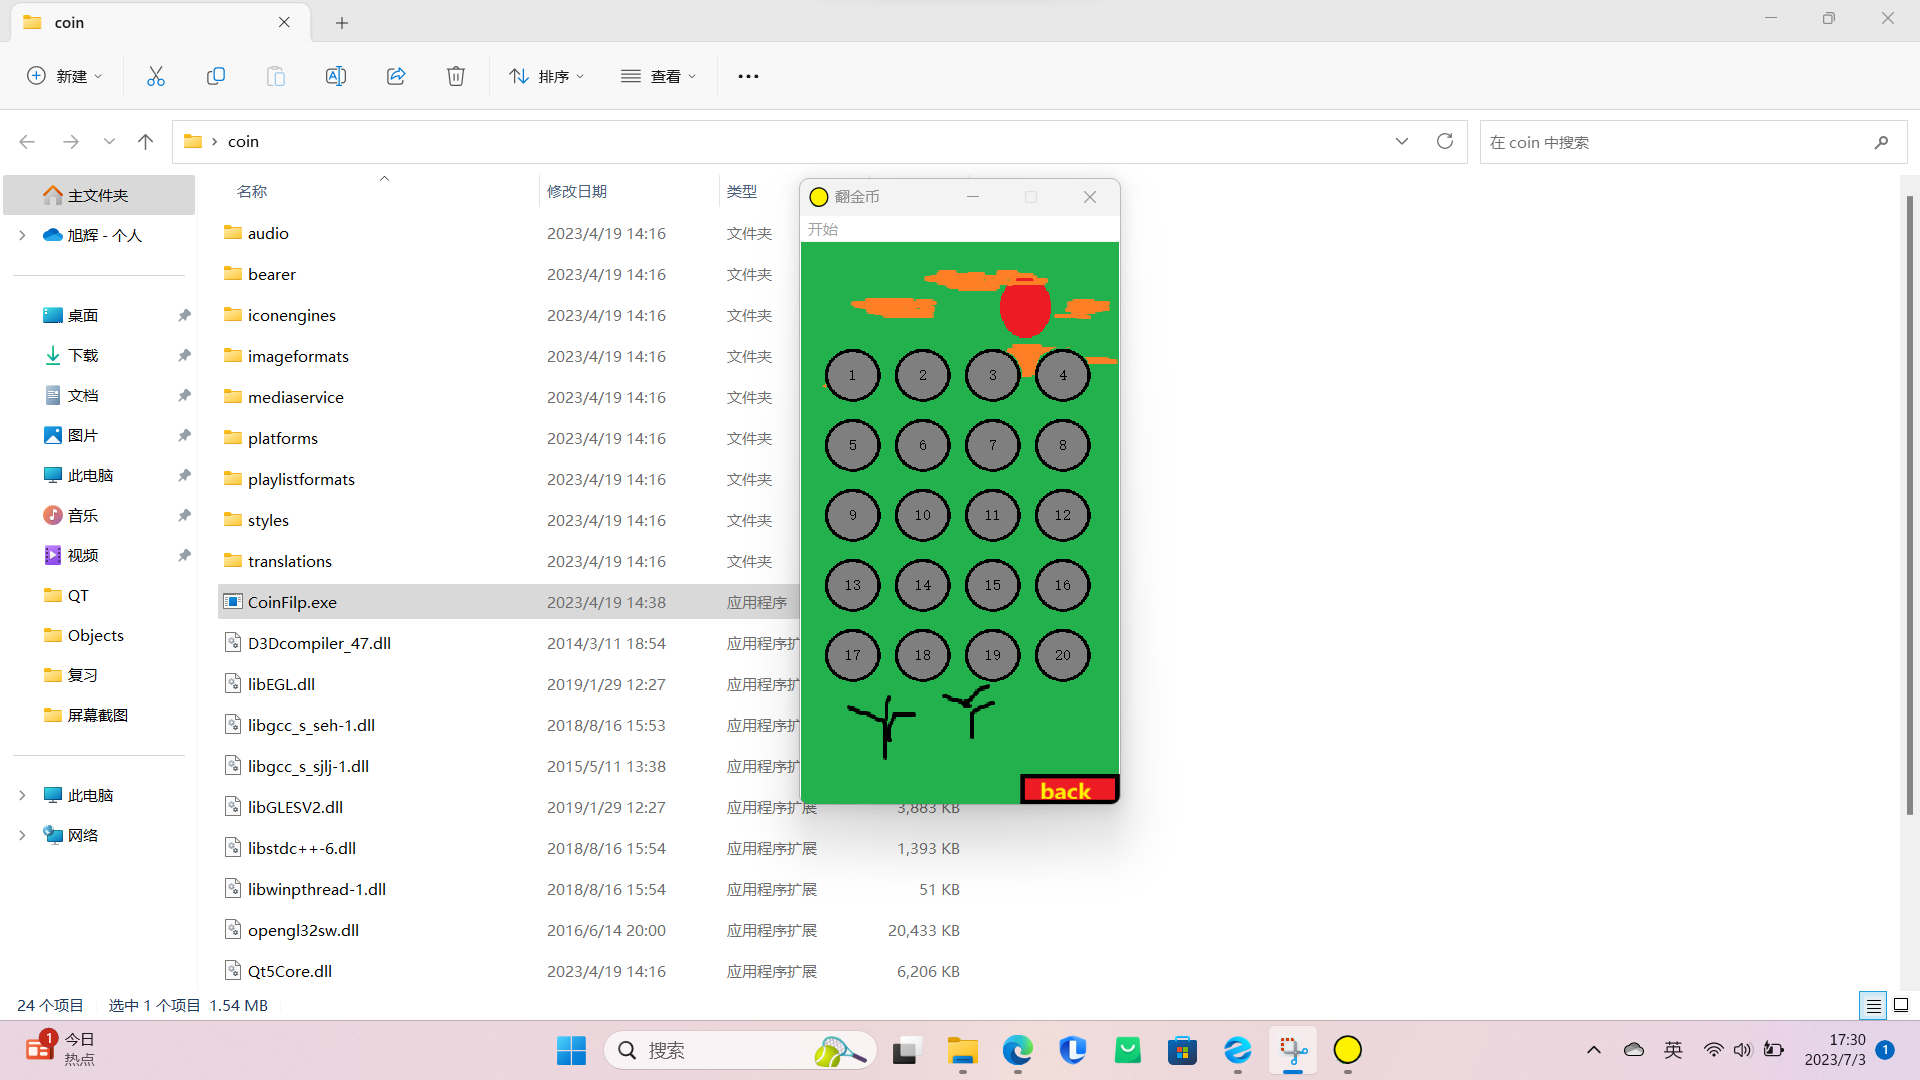Select level 12 coin button
Image resolution: width=1920 pixels, height=1080 pixels.
pyautogui.click(x=1062, y=515)
